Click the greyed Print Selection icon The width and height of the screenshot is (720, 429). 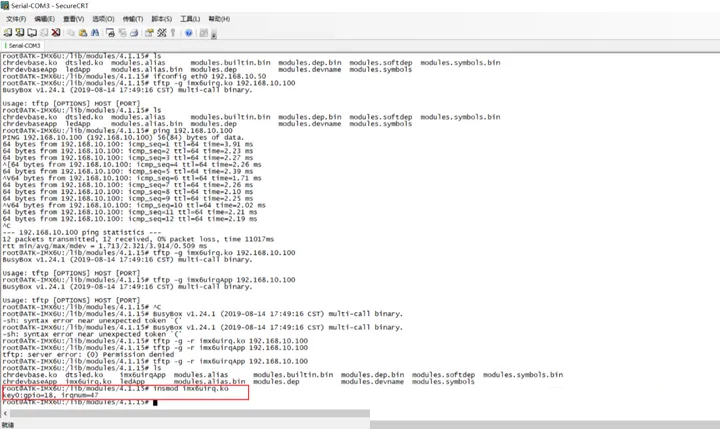point(122,33)
